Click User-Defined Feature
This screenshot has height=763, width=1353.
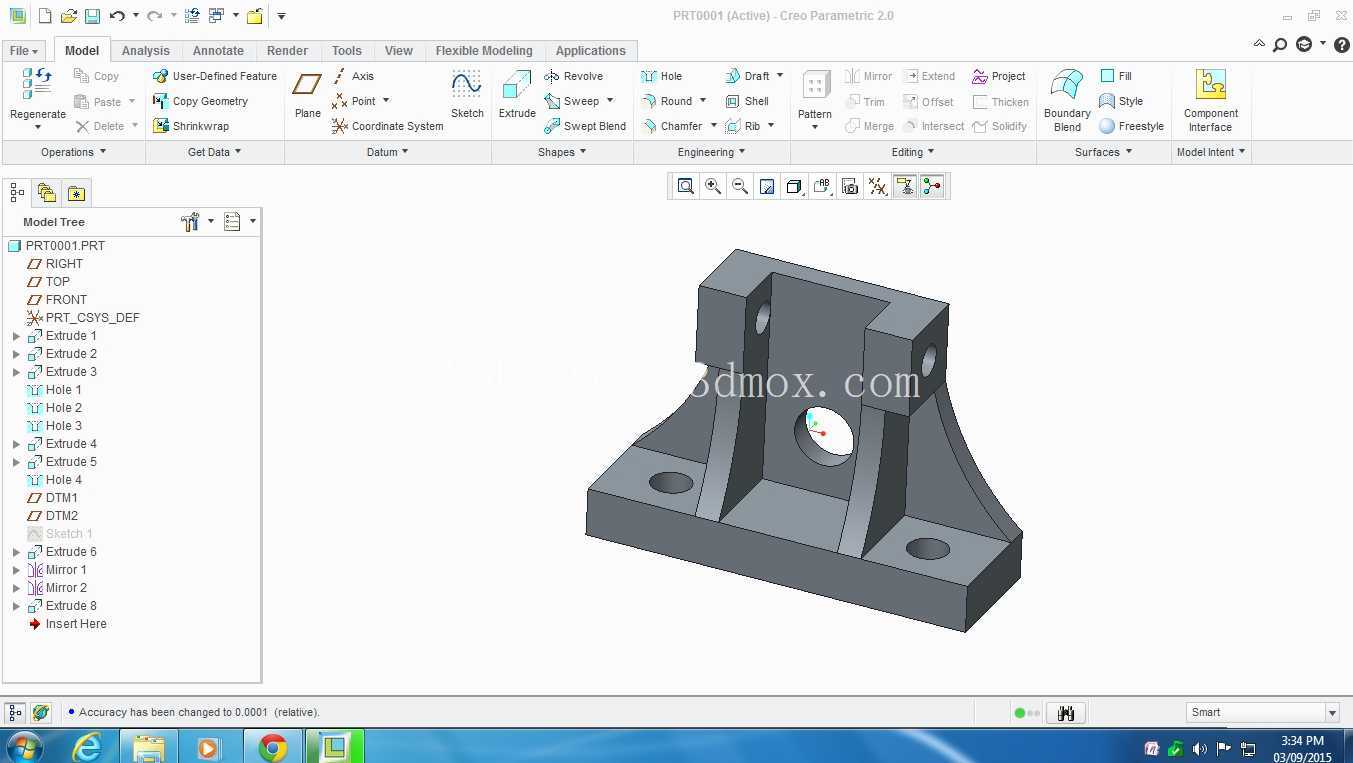(215, 76)
